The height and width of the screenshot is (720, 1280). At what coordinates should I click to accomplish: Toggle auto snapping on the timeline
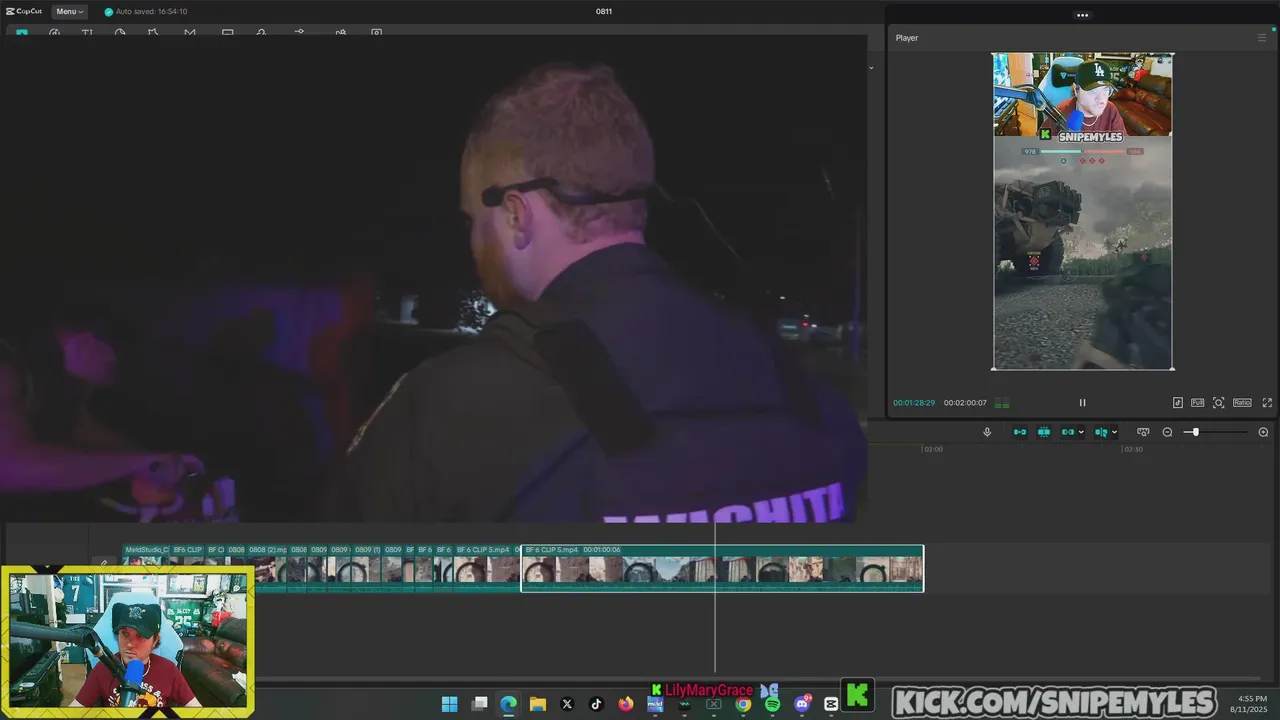(x=1043, y=432)
